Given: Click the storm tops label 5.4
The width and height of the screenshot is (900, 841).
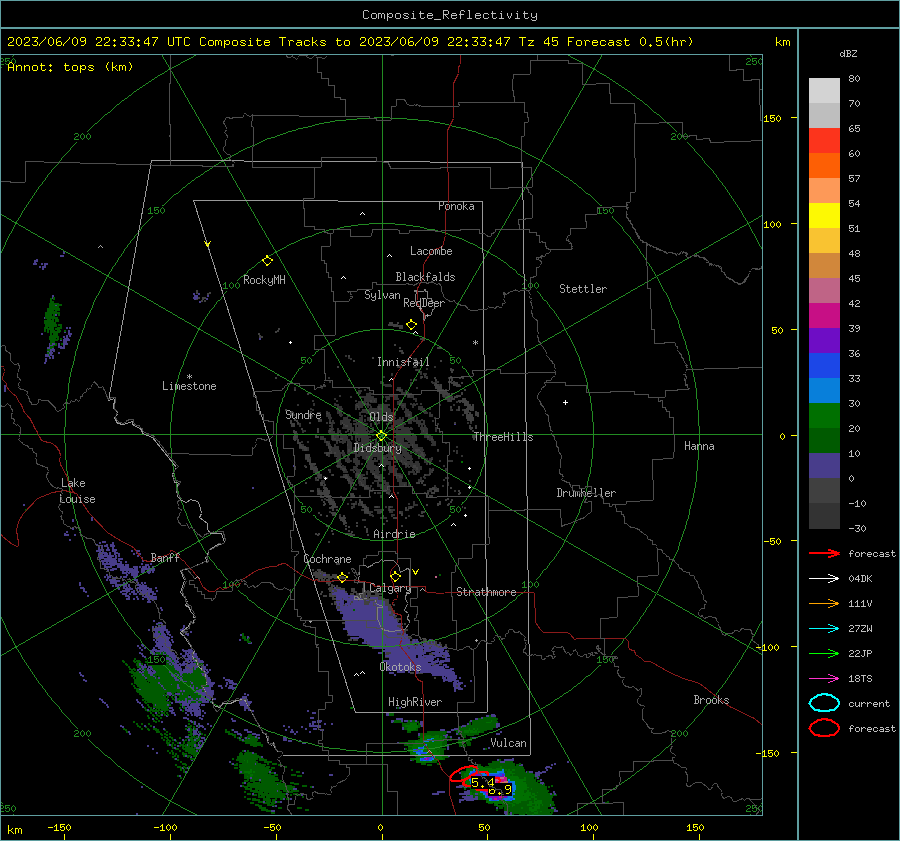Looking at the screenshot, I should 482,782.
